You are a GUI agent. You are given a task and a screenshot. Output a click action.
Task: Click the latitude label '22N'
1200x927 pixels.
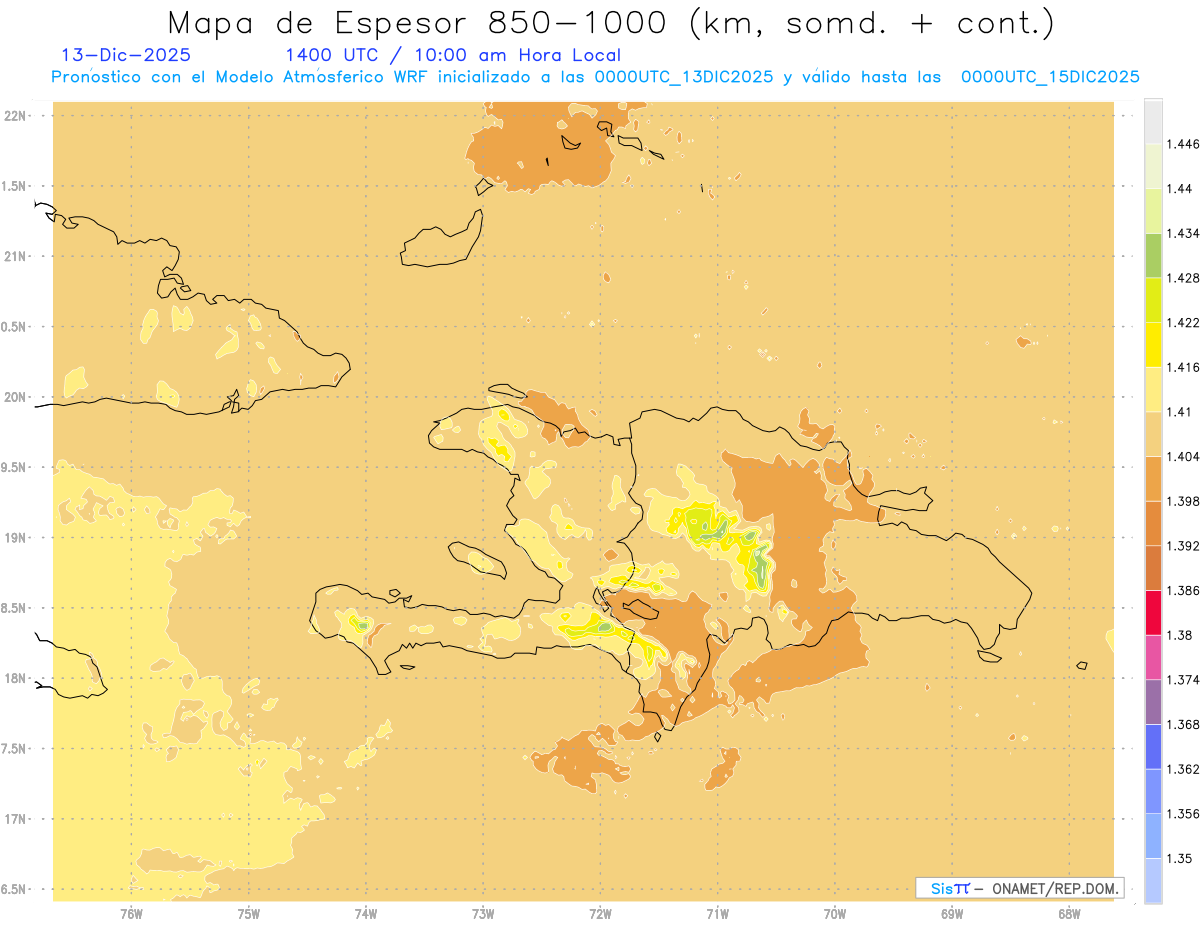click(x=15, y=116)
